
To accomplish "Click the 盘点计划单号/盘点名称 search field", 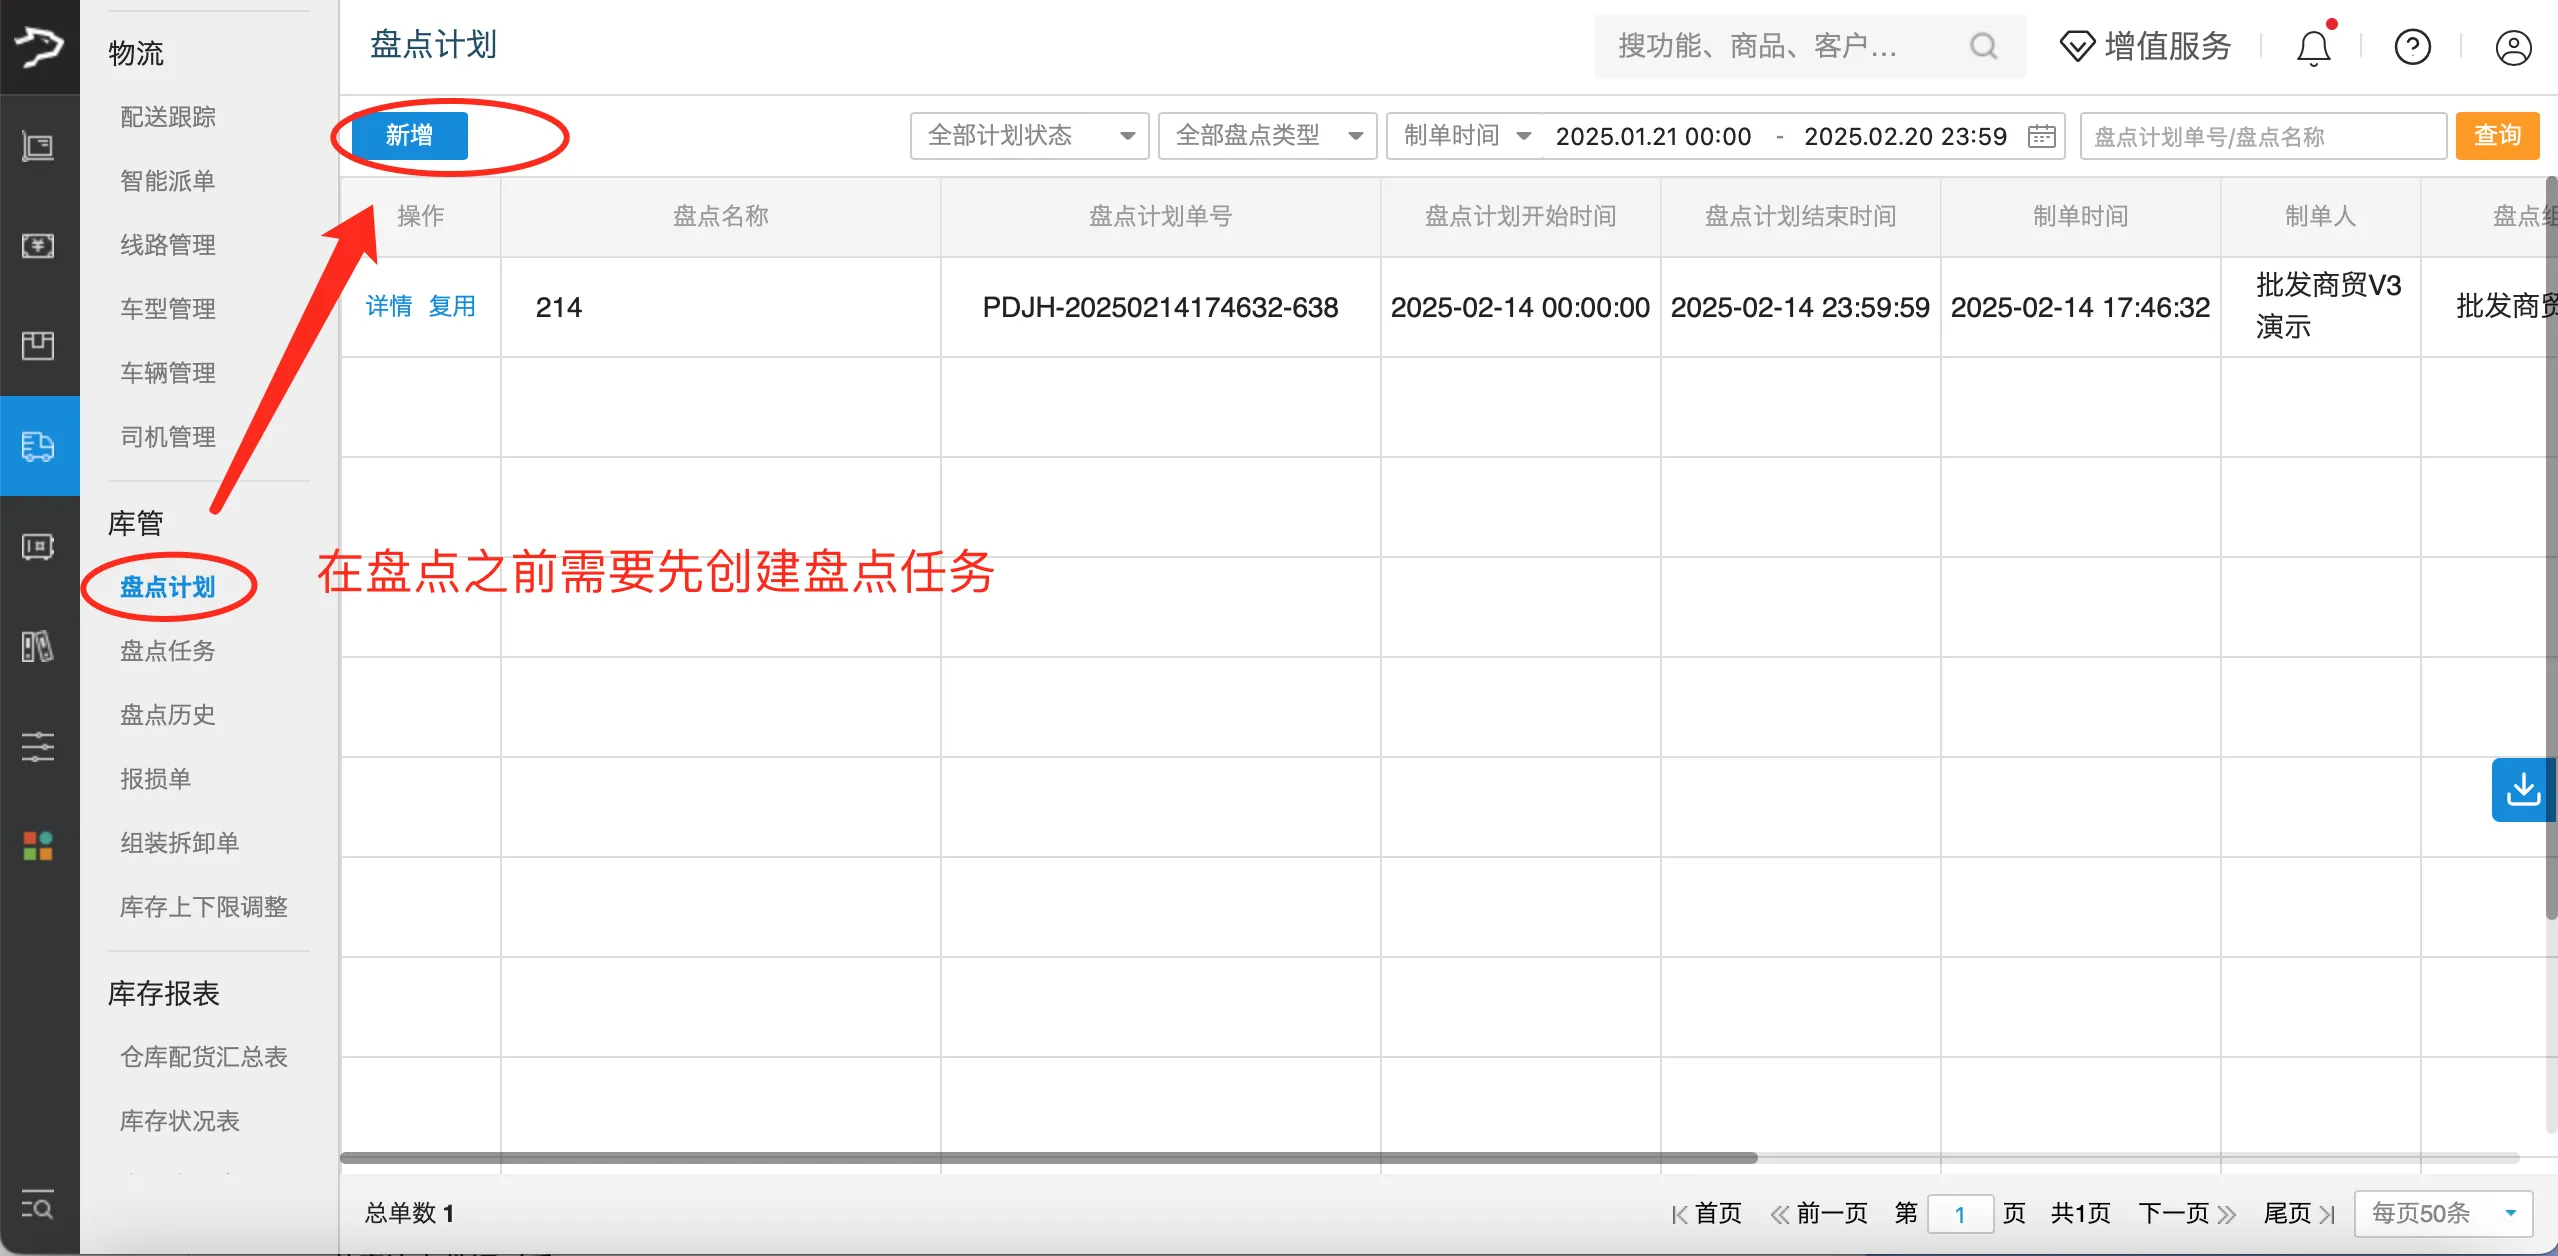I will click(2262, 136).
